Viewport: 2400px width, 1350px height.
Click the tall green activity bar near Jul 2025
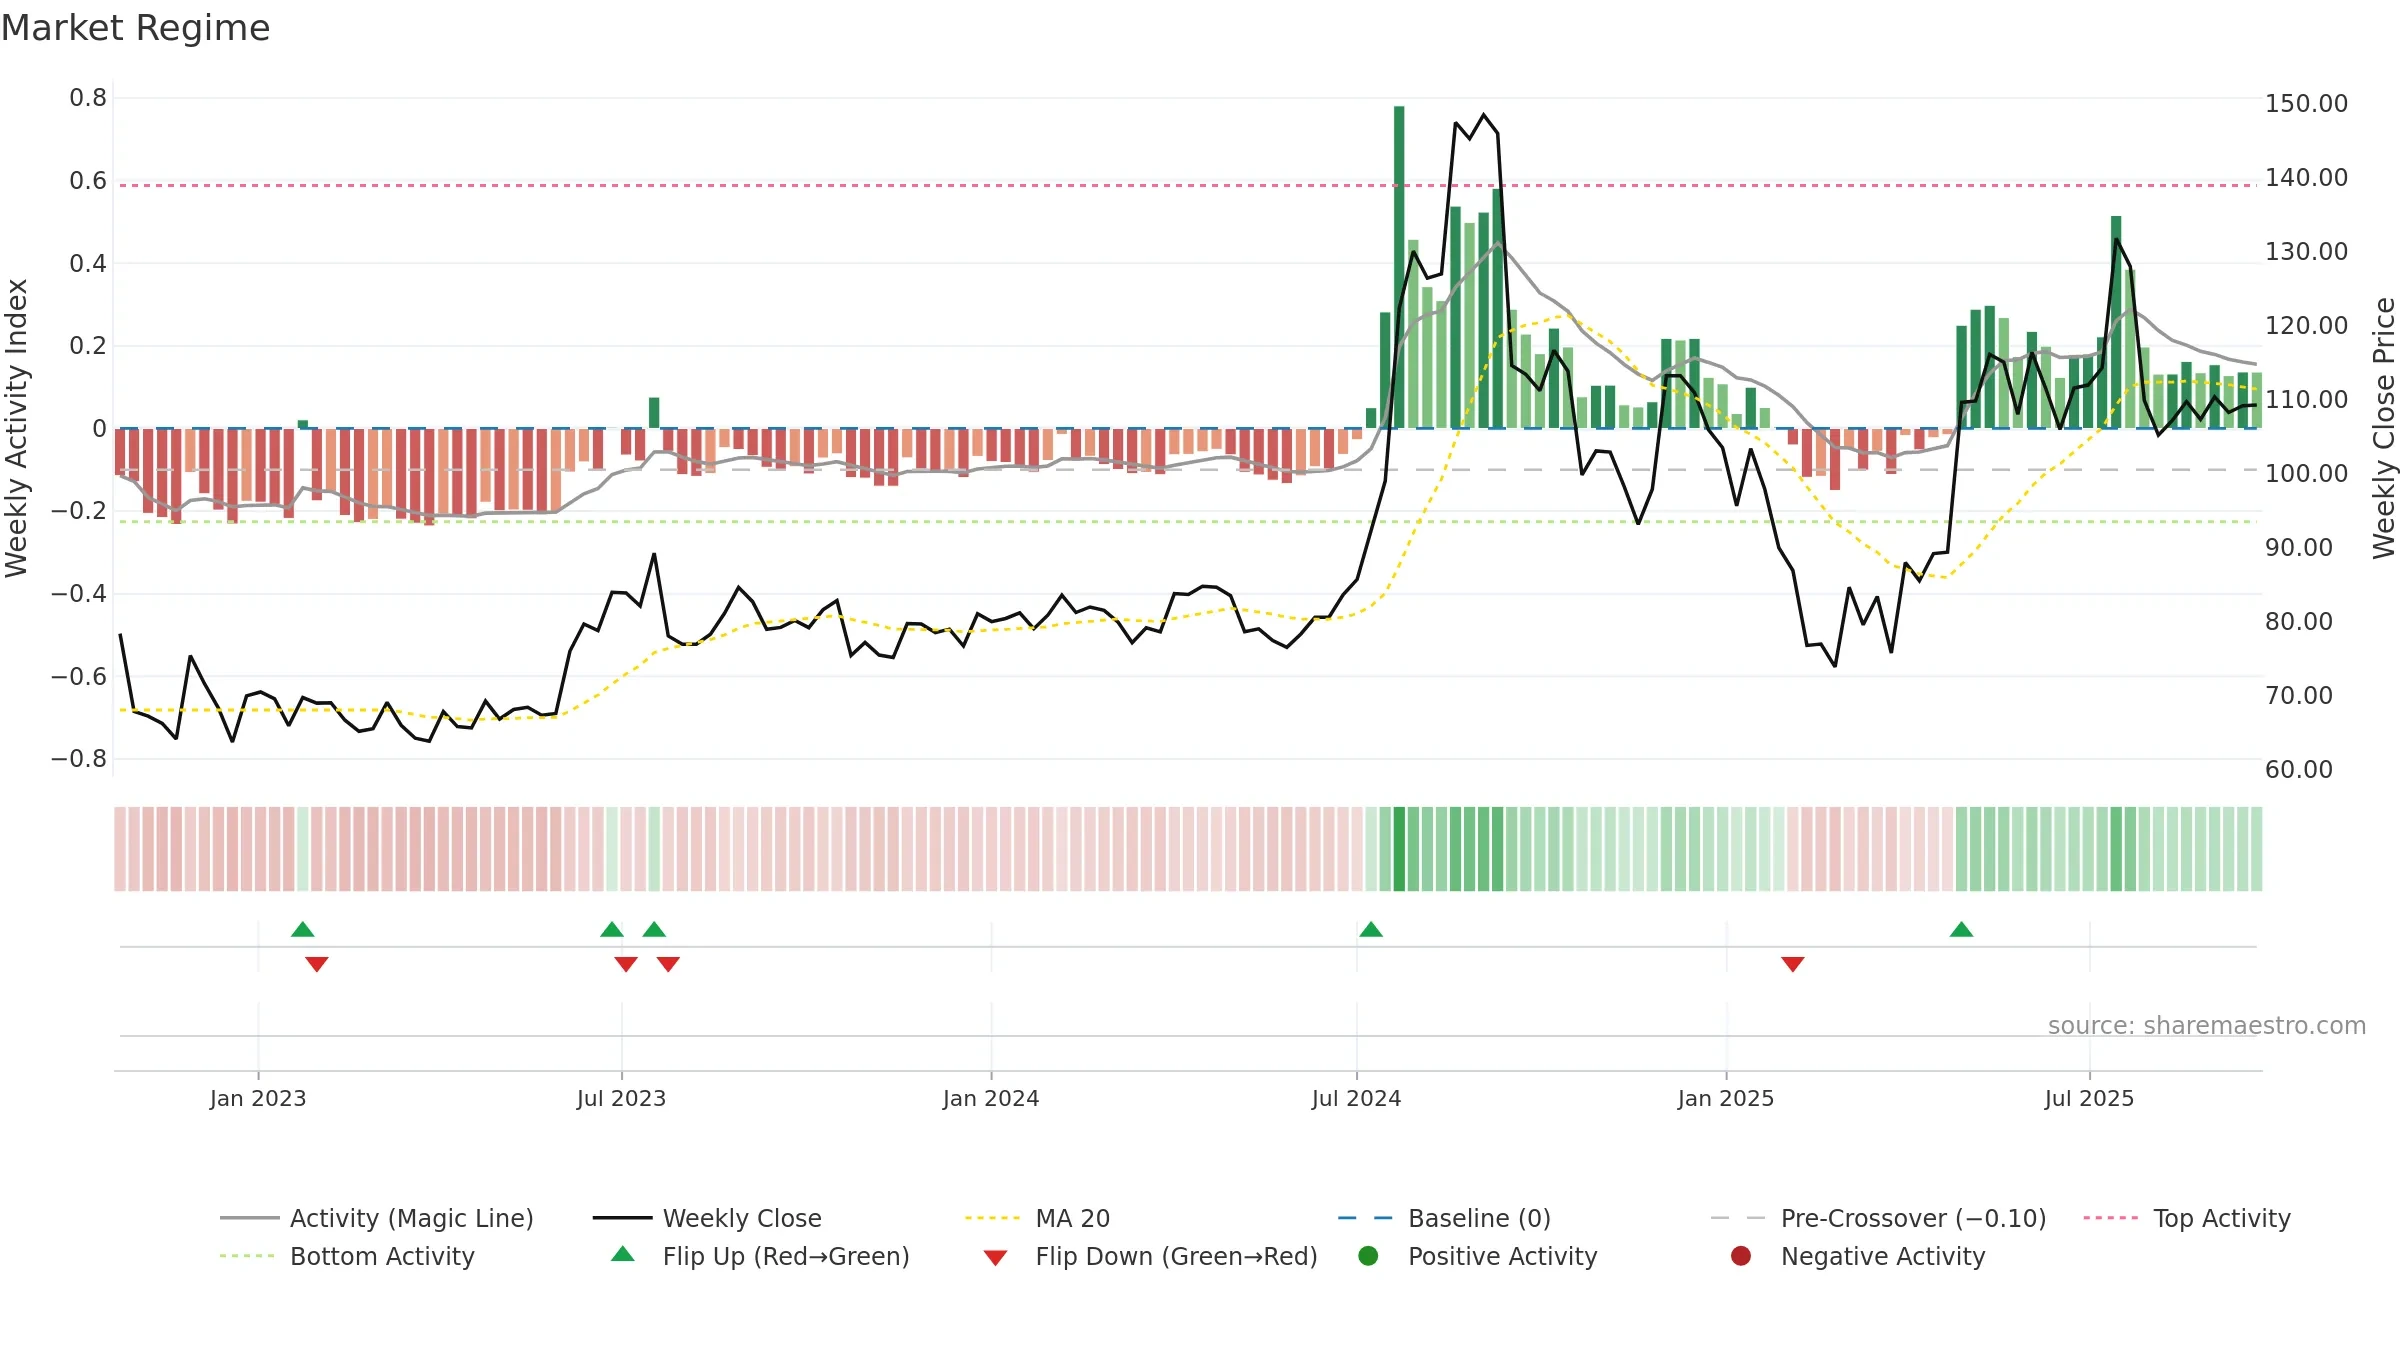click(2116, 322)
